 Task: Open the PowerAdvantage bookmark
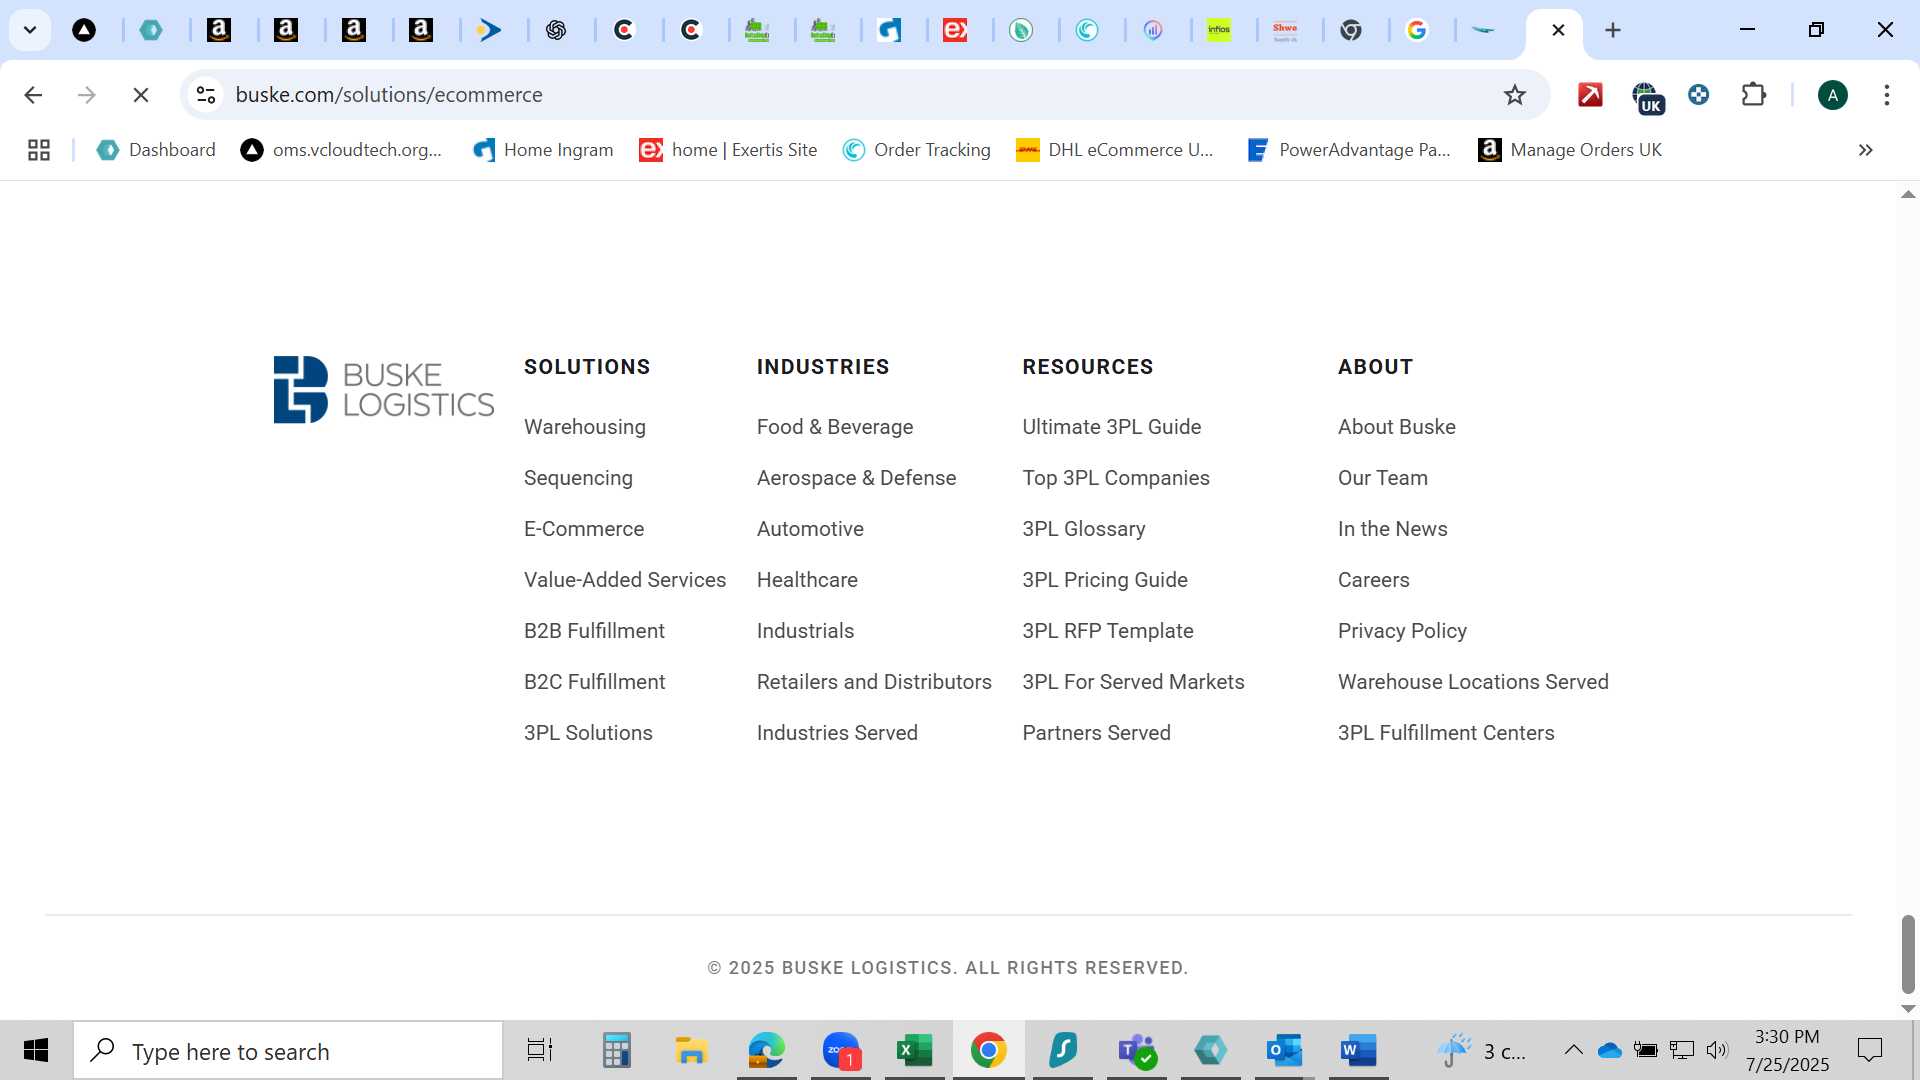(x=1349, y=150)
